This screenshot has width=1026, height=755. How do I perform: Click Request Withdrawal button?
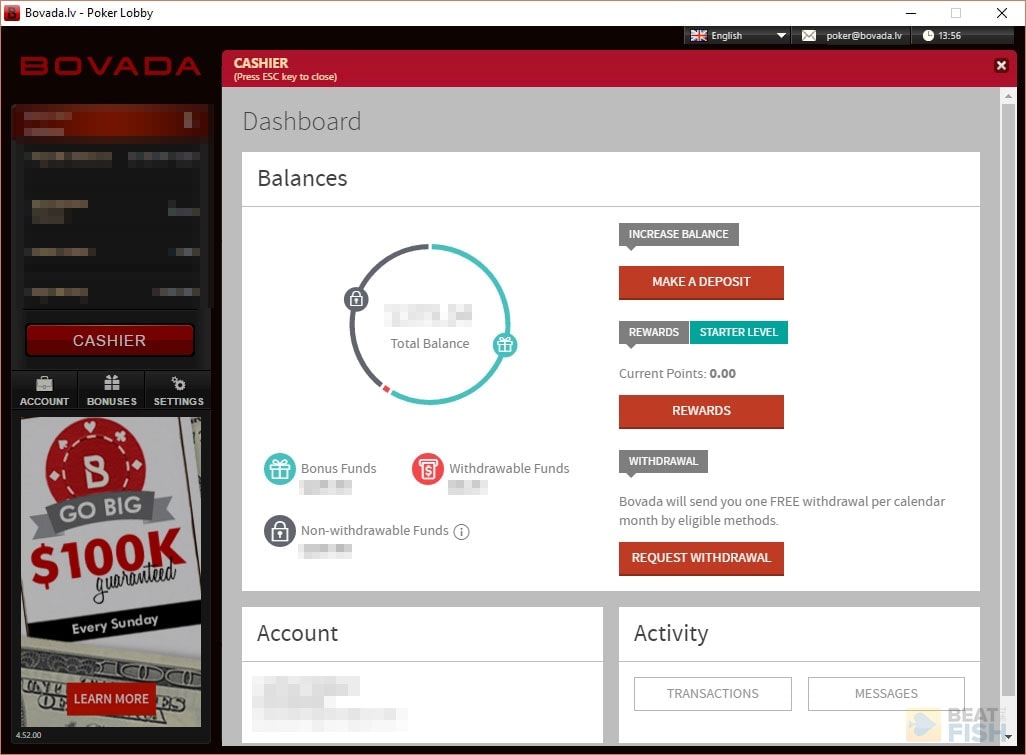point(701,558)
